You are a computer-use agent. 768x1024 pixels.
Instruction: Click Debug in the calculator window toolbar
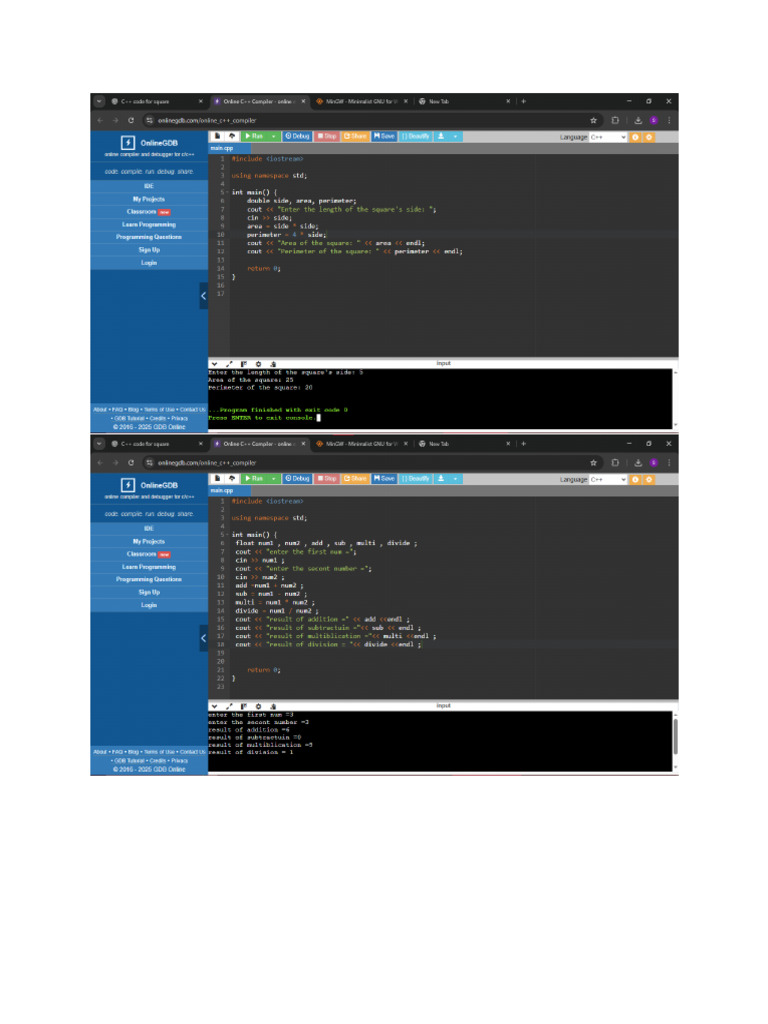[297, 479]
